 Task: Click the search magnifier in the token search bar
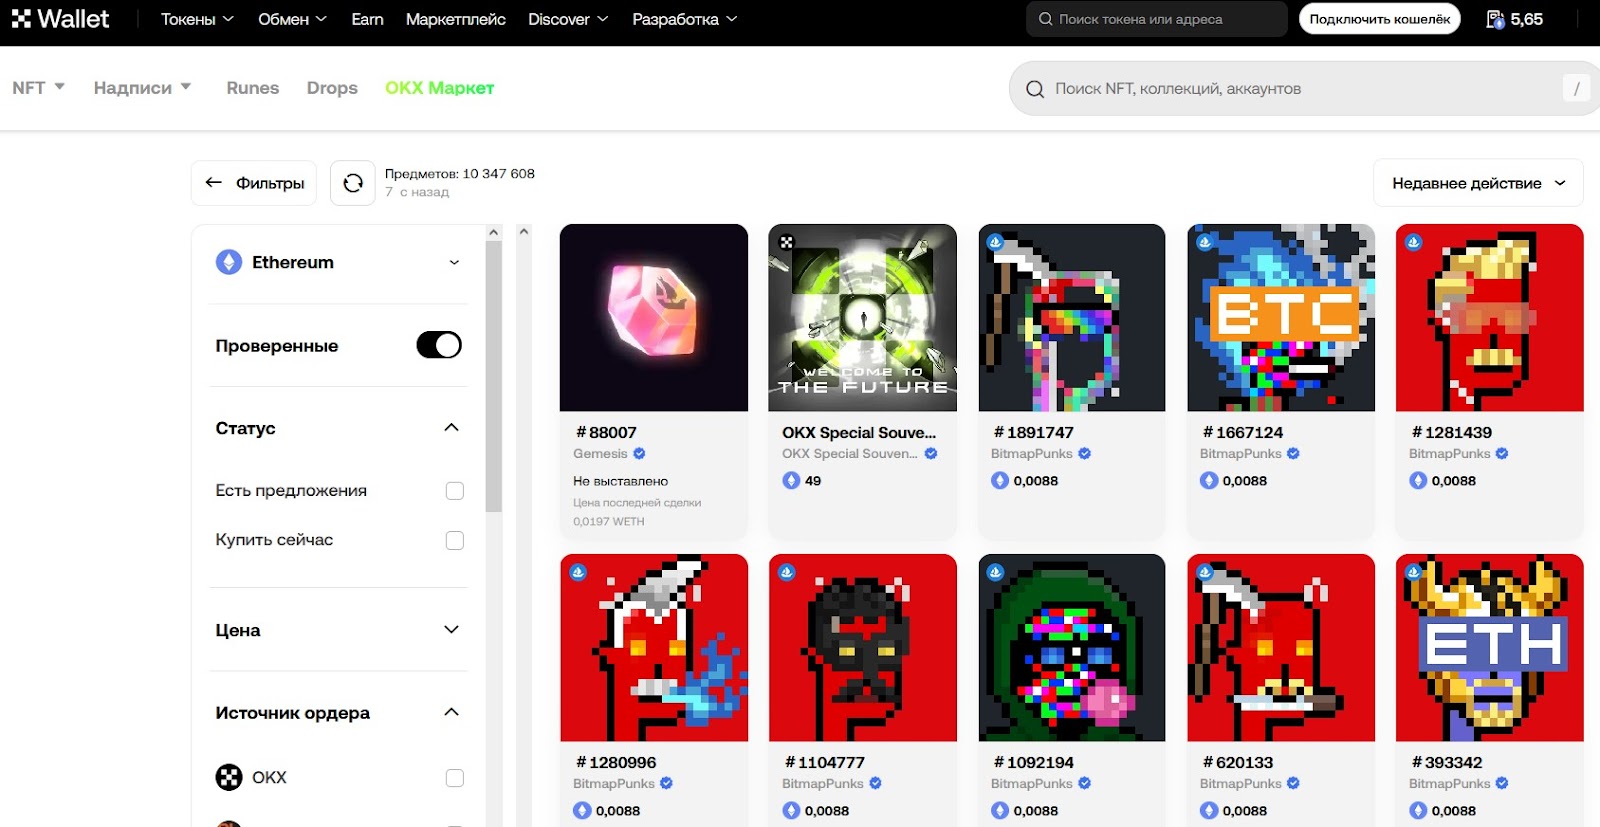point(1045,19)
